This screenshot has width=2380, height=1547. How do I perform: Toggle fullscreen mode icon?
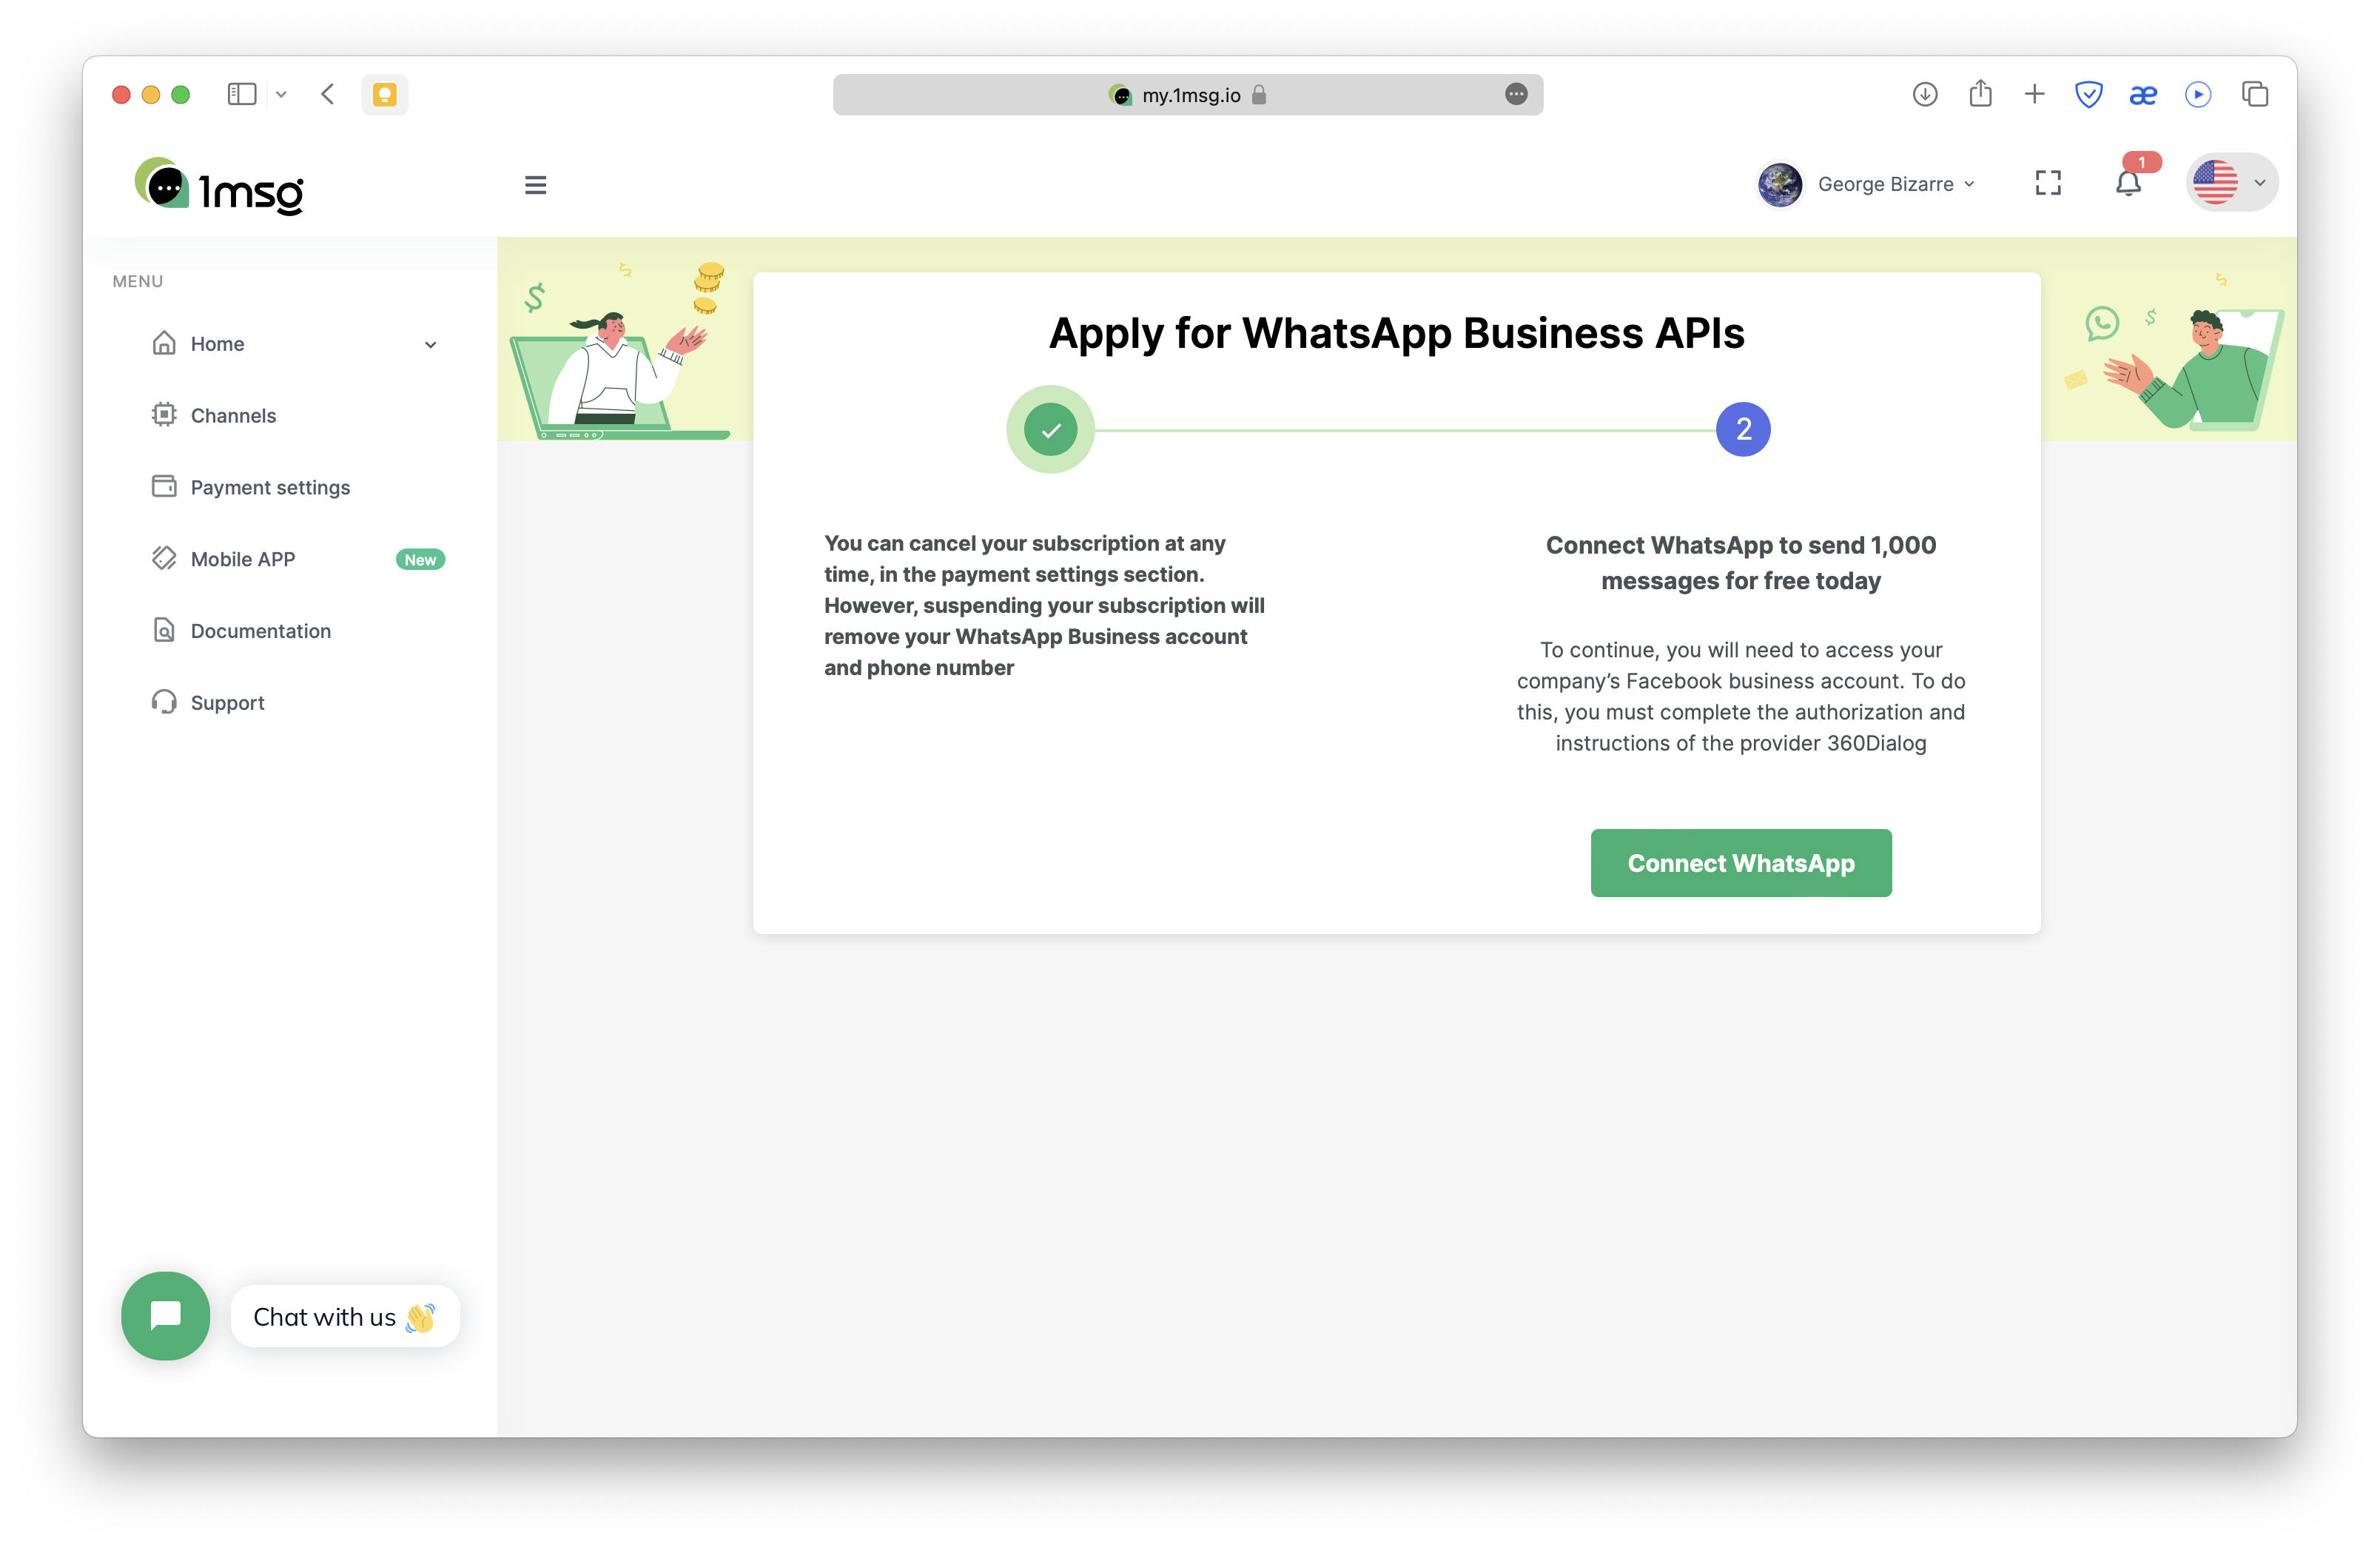2048,183
